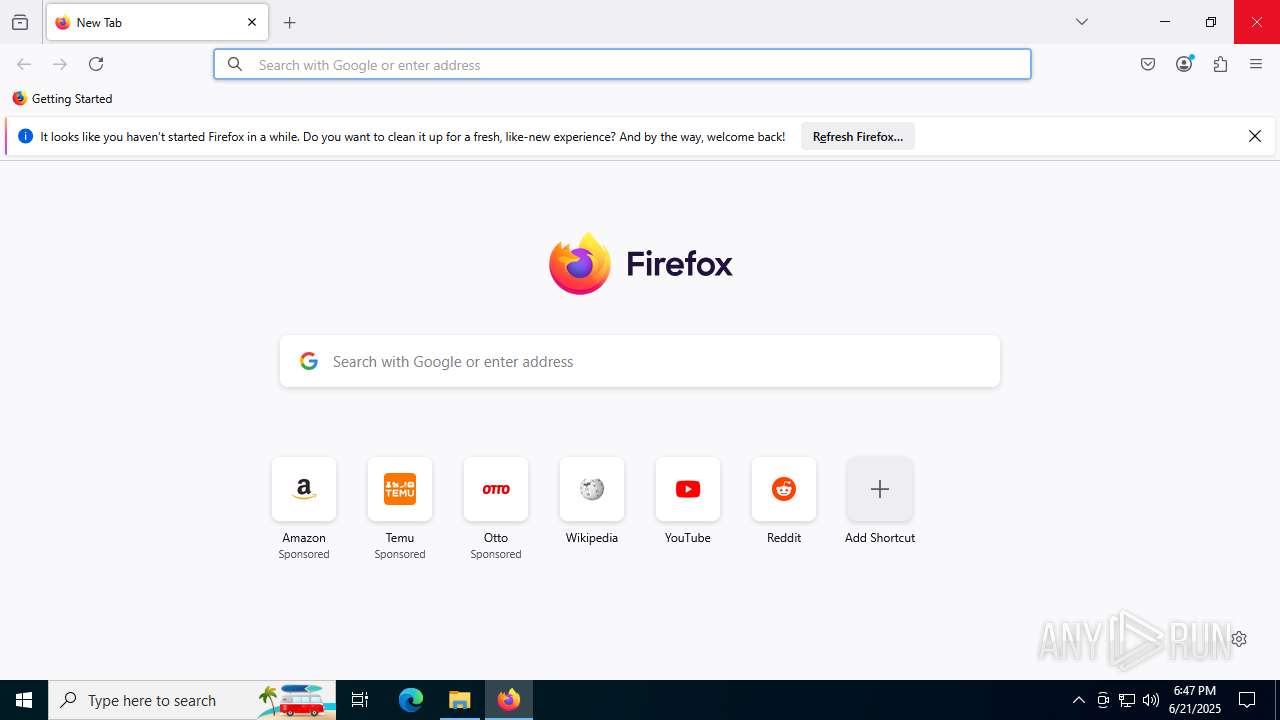Open Task View on the taskbar
1280x720 pixels.
point(360,700)
